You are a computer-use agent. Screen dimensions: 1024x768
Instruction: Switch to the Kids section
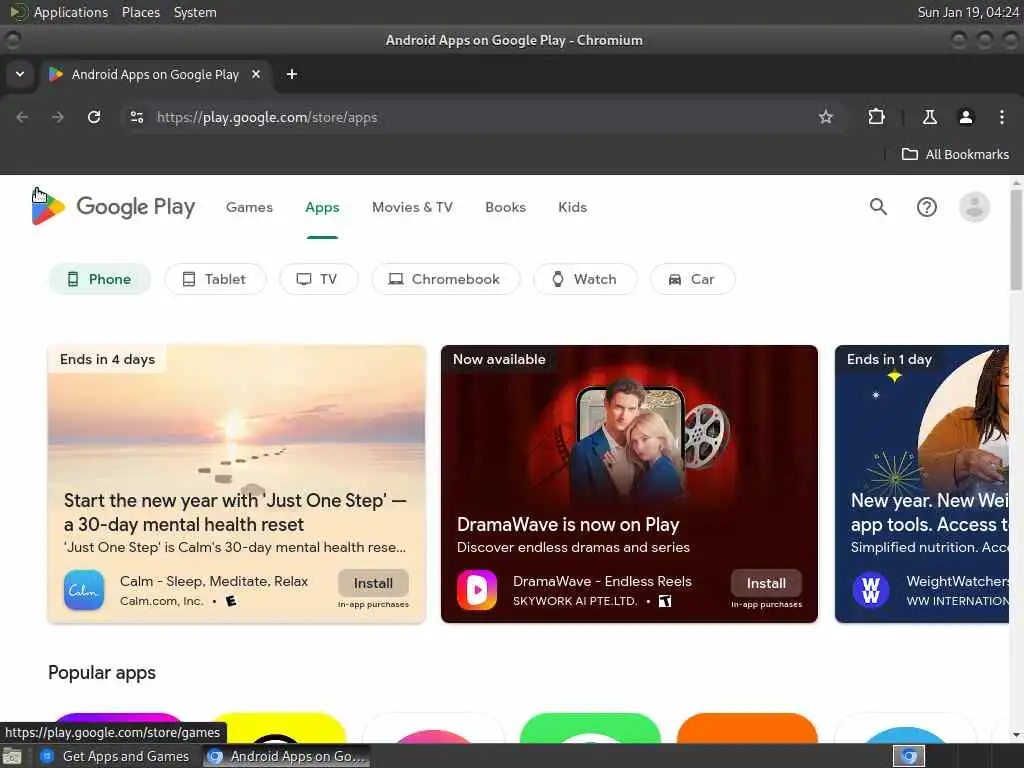(573, 207)
